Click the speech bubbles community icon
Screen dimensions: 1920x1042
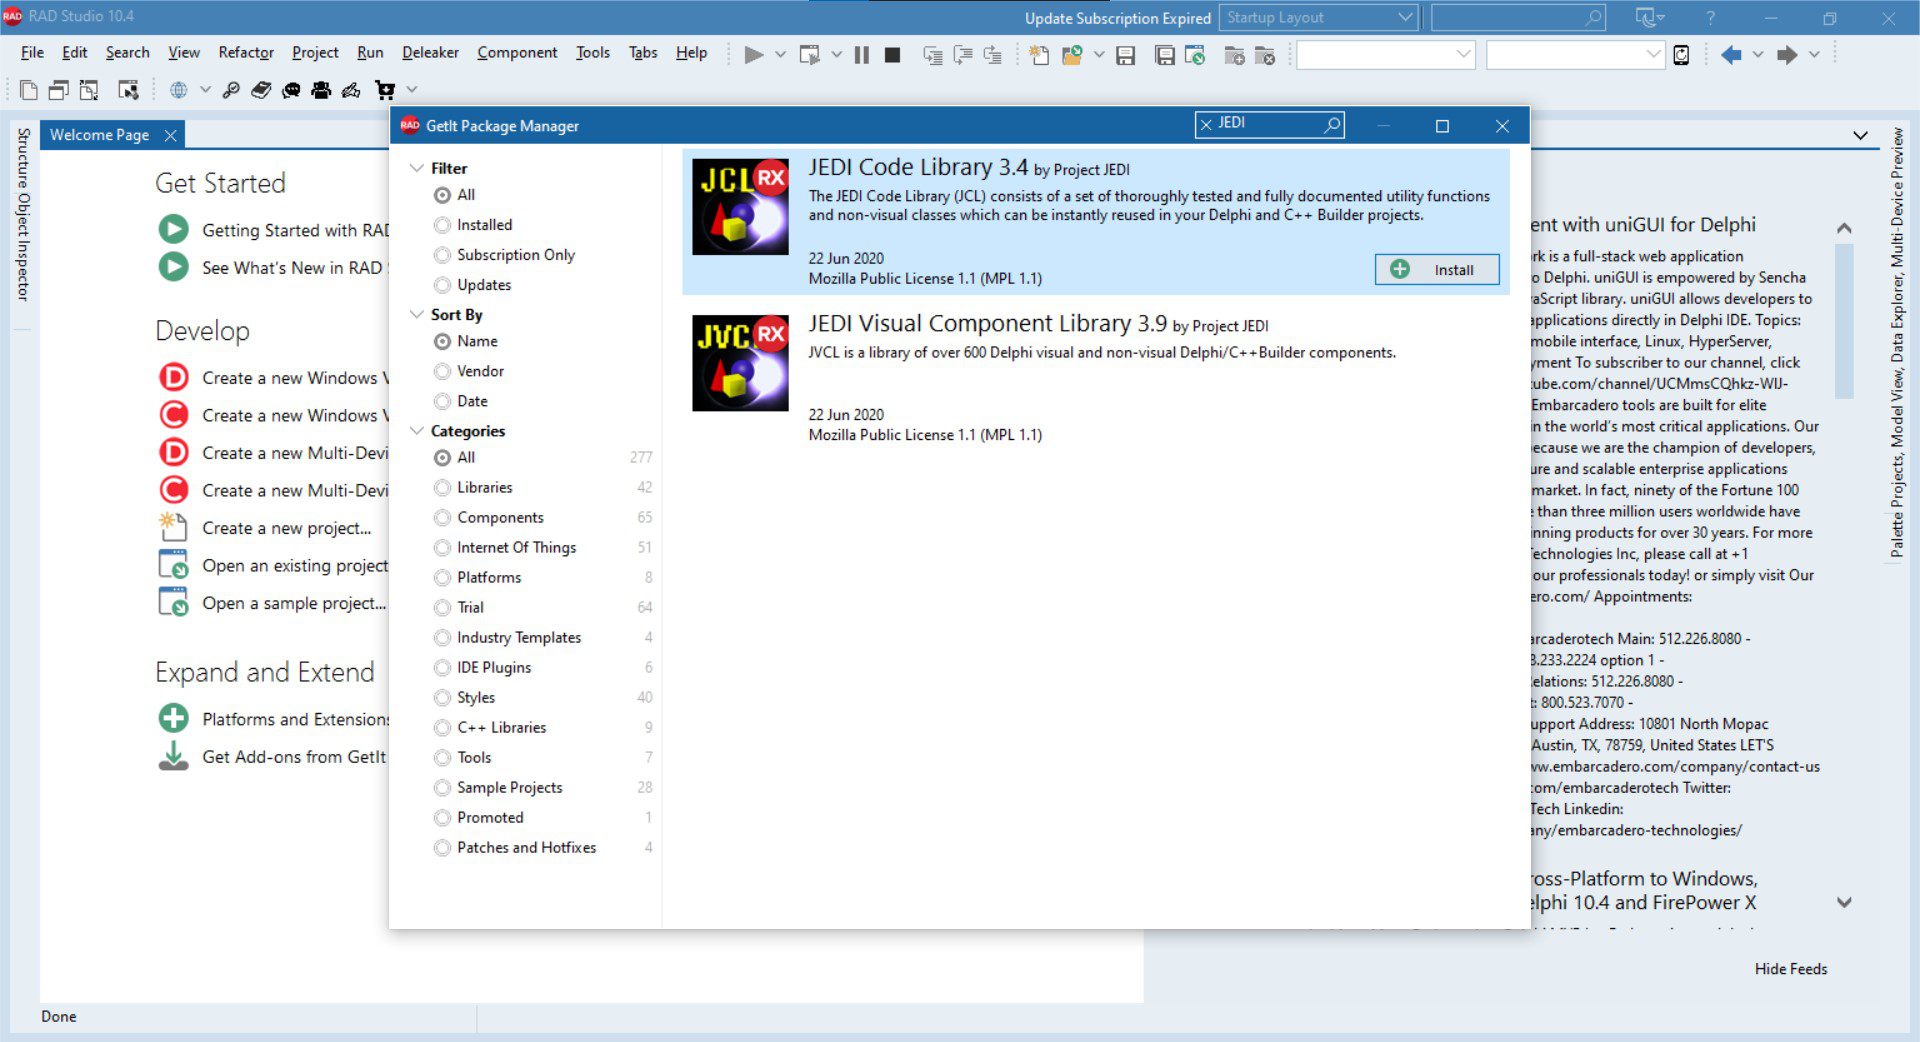(291, 90)
